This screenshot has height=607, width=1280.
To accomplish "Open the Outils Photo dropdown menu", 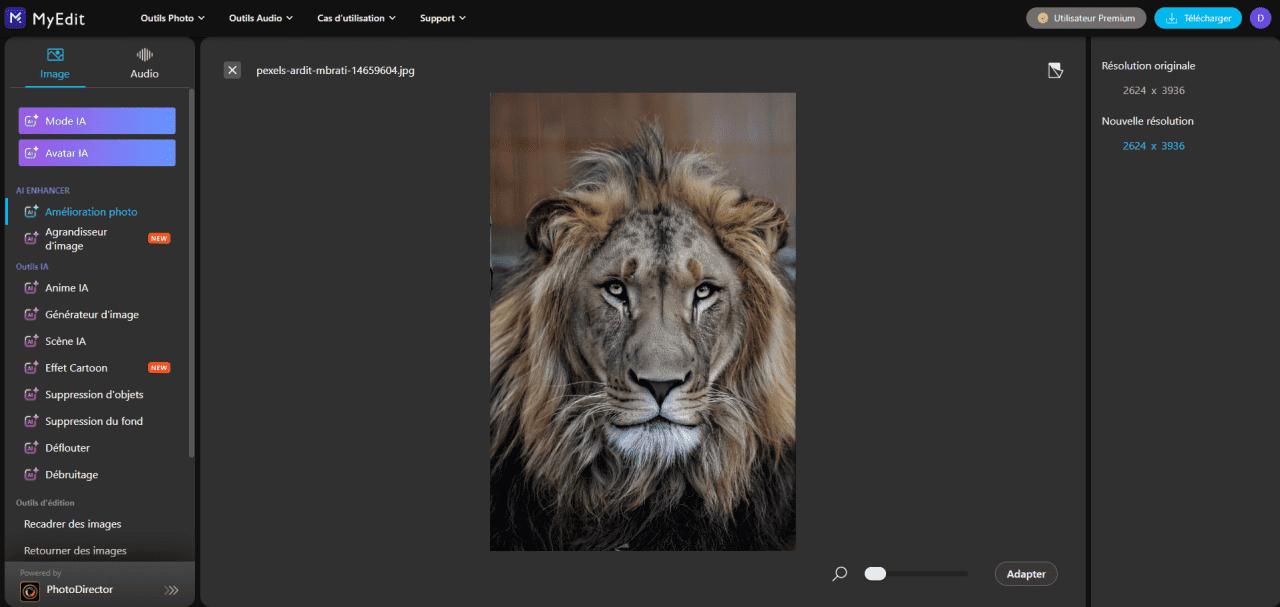I will pos(172,18).
